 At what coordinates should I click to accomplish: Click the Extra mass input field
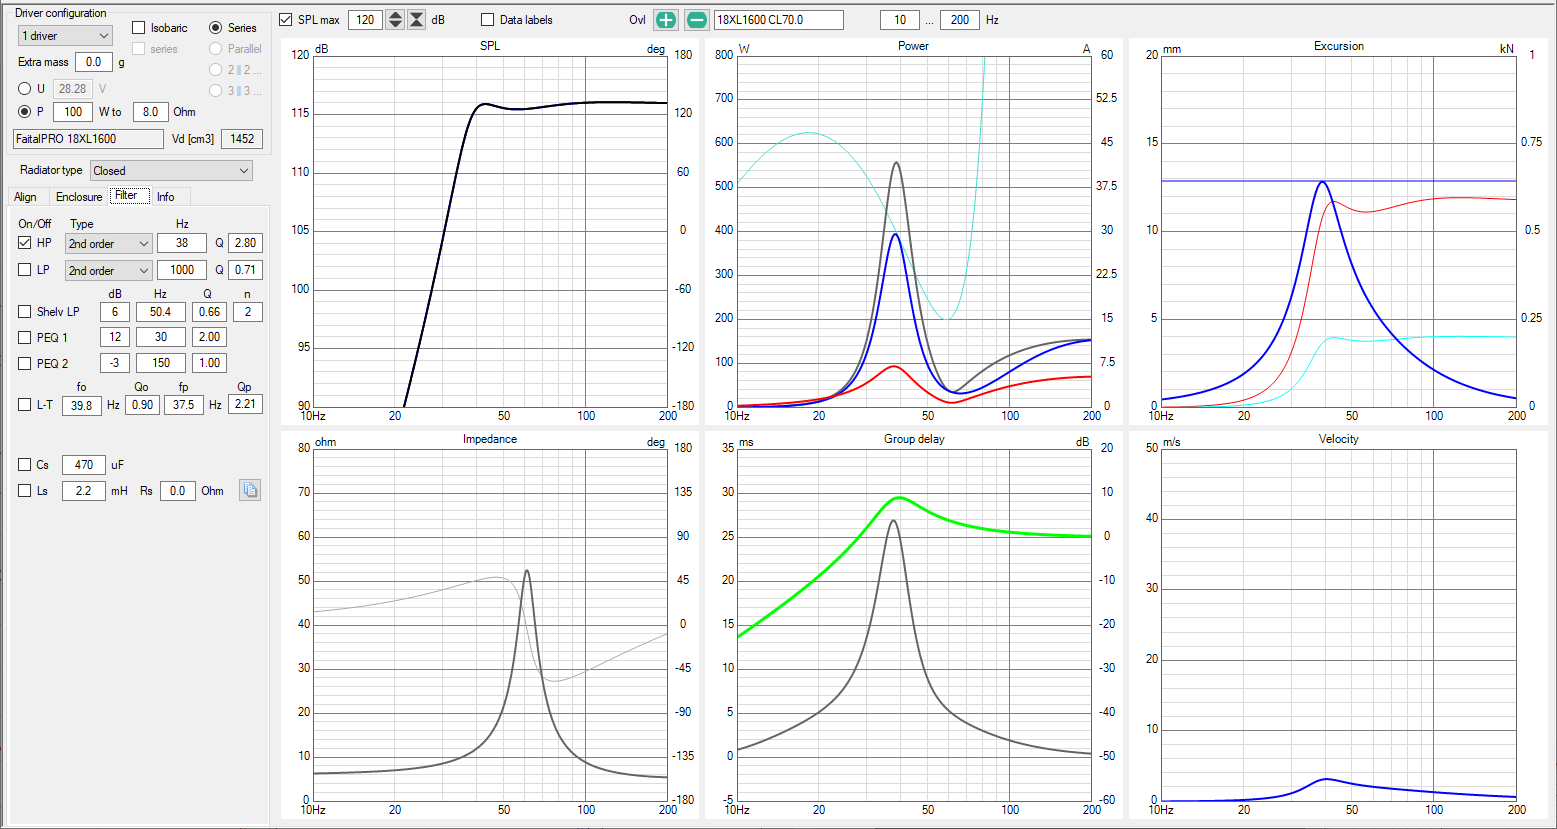pos(94,62)
